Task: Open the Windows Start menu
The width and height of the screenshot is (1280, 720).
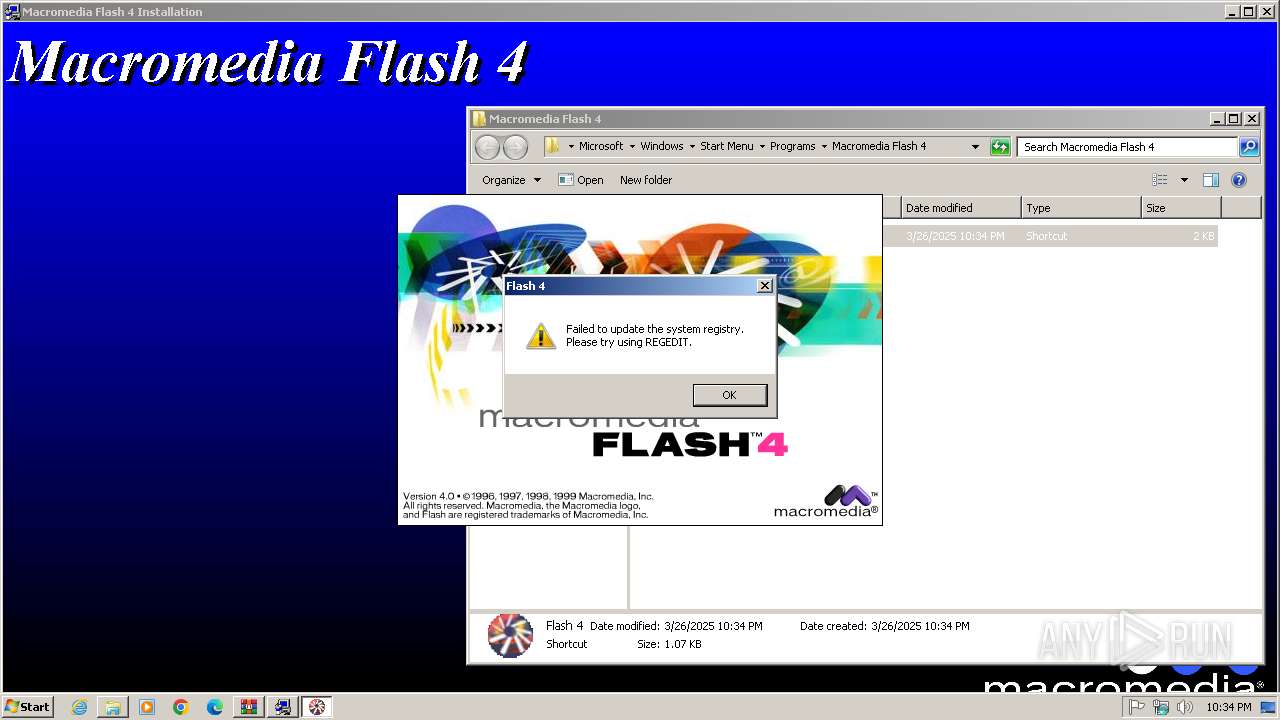Action: 28,706
